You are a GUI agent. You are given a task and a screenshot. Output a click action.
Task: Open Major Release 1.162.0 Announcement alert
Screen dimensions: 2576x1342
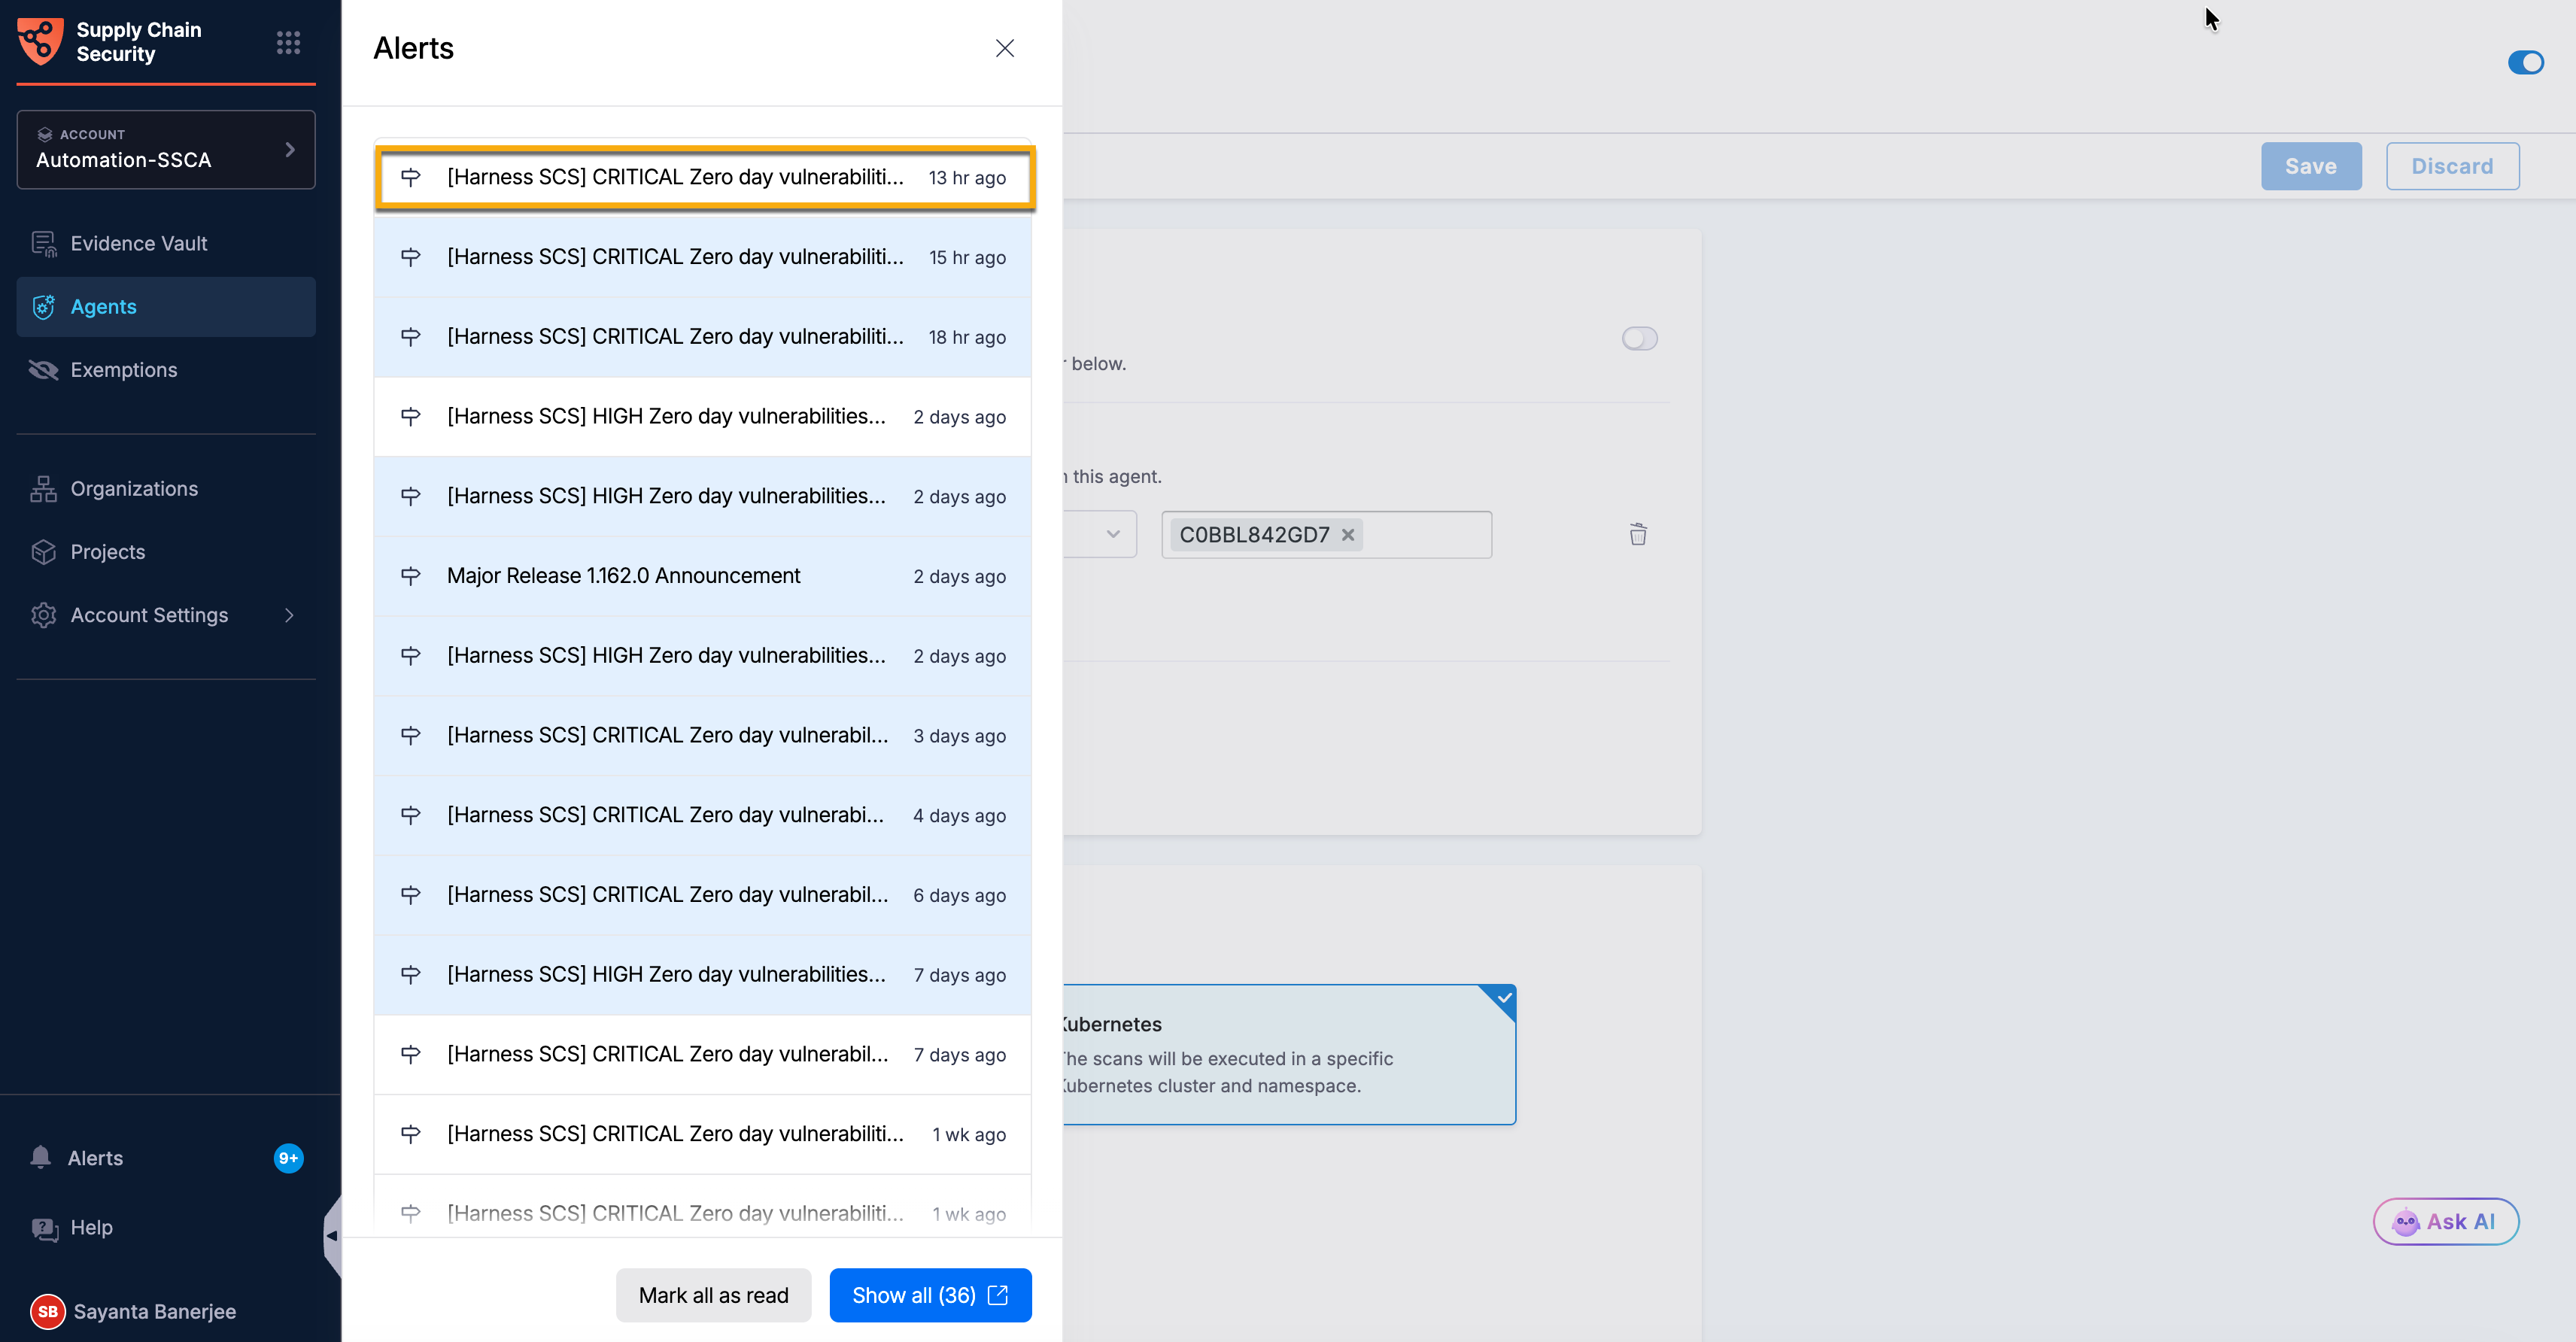[x=702, y=576]
